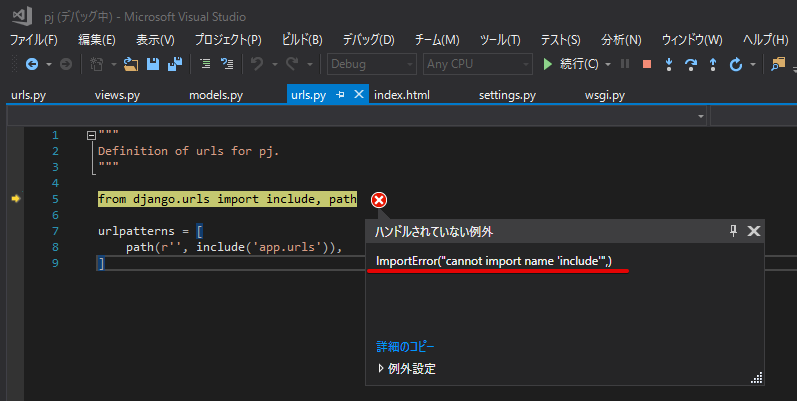Open the 分析(N) menu

[x=621, y=40]
